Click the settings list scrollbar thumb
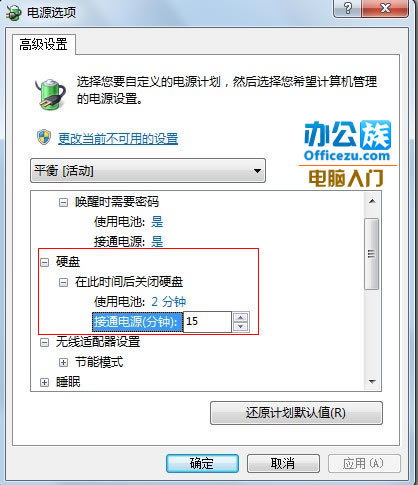 372,254
